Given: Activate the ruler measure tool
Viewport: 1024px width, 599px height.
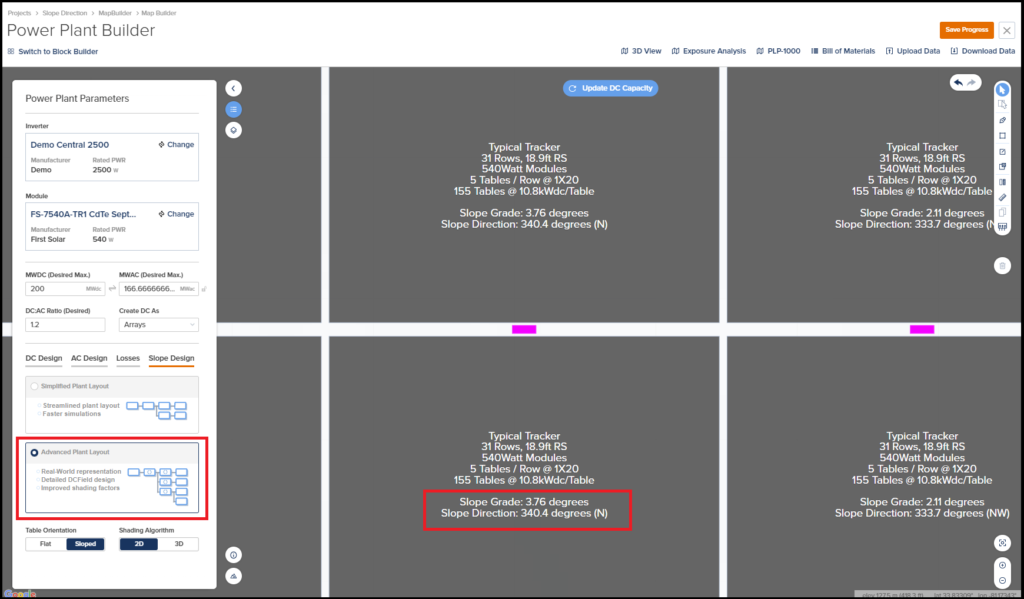Looking at the screenshot, I should (x=1002, y=197).
